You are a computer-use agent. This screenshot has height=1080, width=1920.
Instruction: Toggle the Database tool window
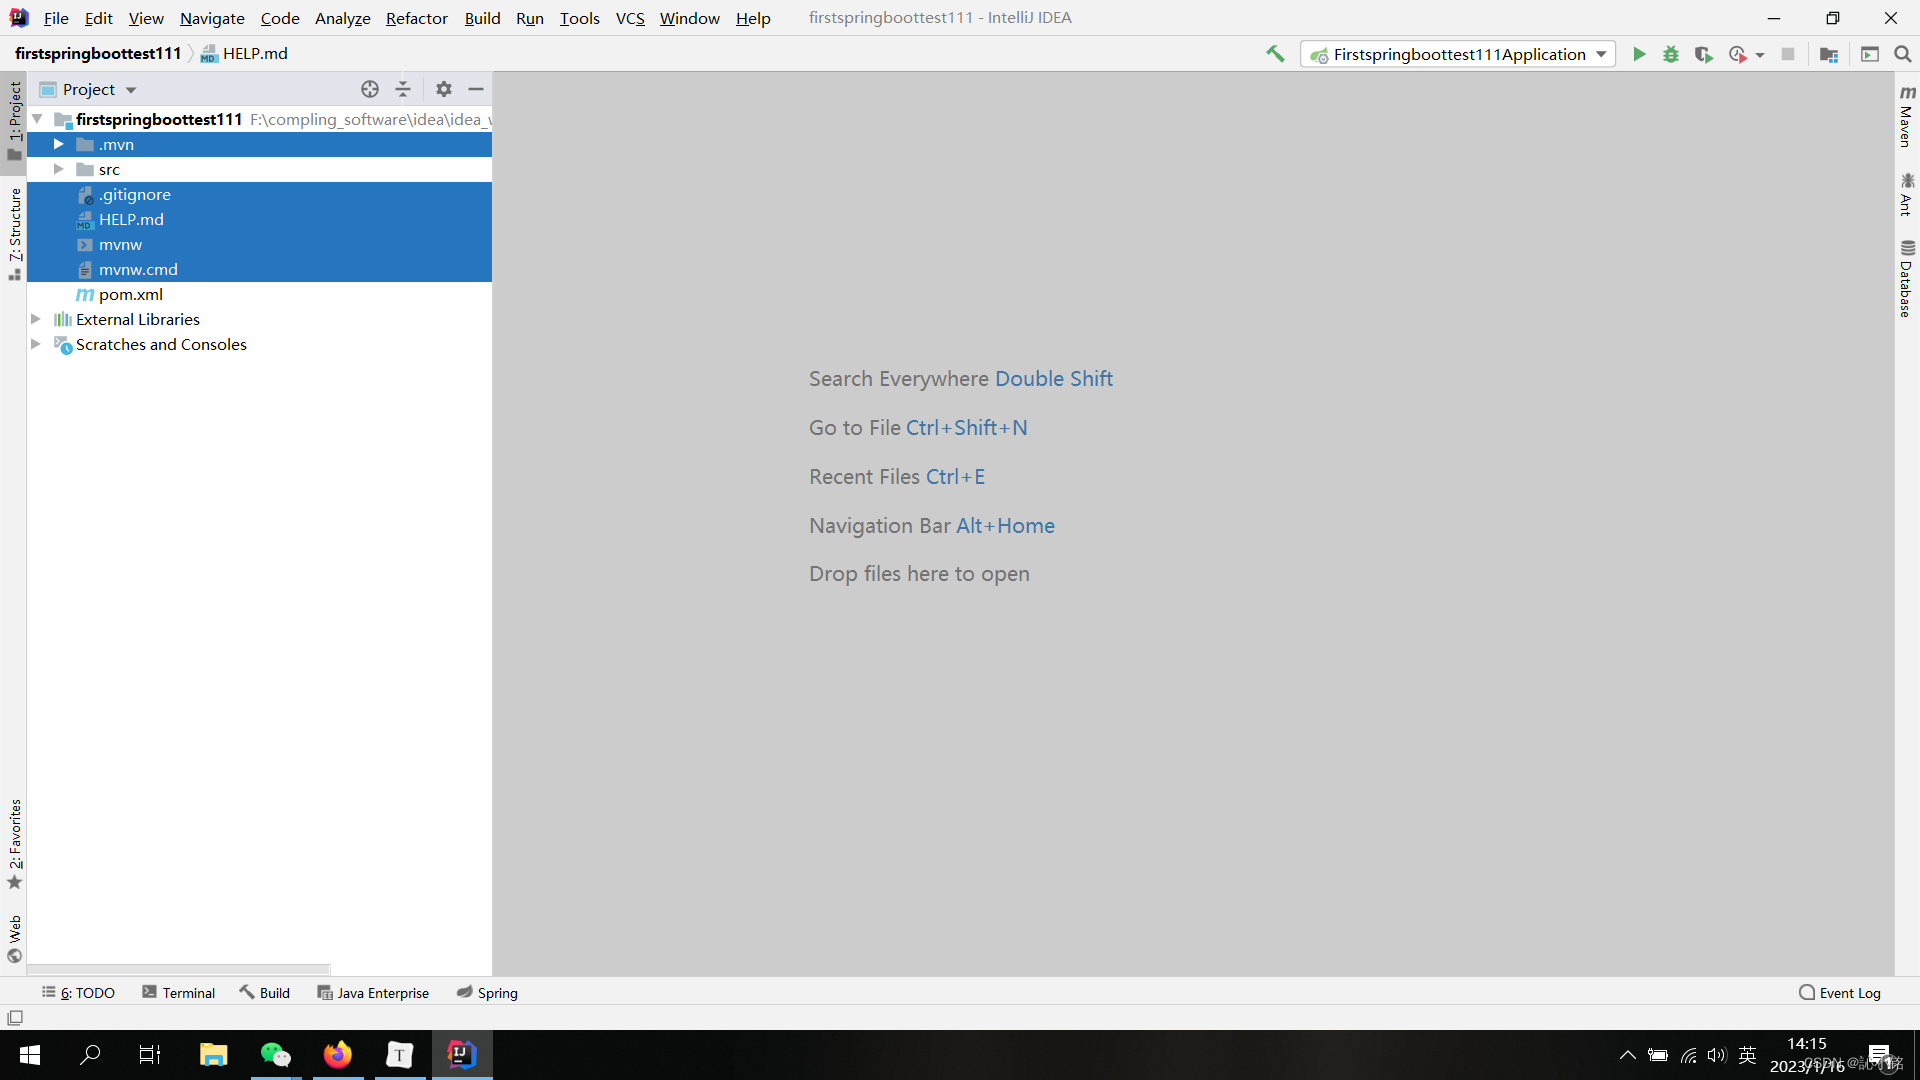click(x=1907, y=279)
